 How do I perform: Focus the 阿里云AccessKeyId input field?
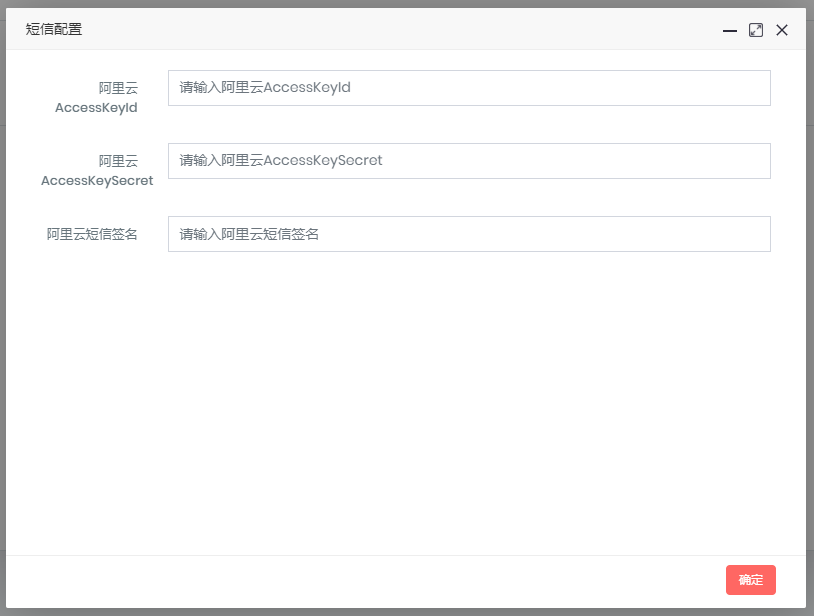point(469,88)
